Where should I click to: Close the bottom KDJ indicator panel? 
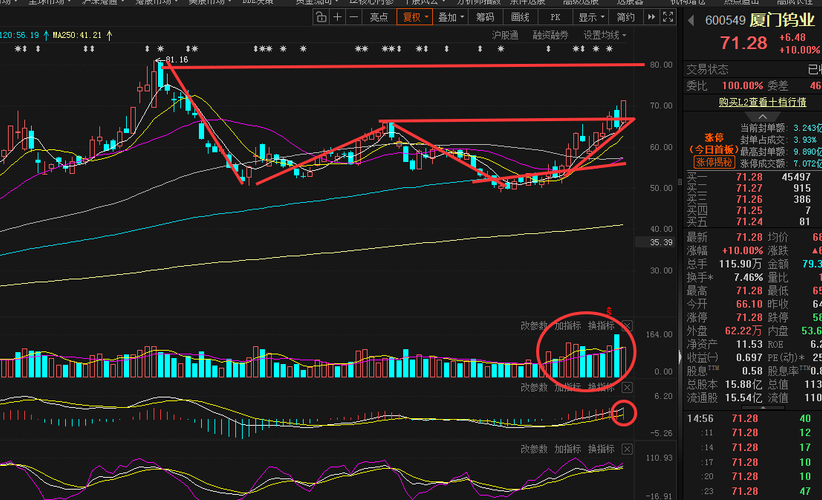627,449
